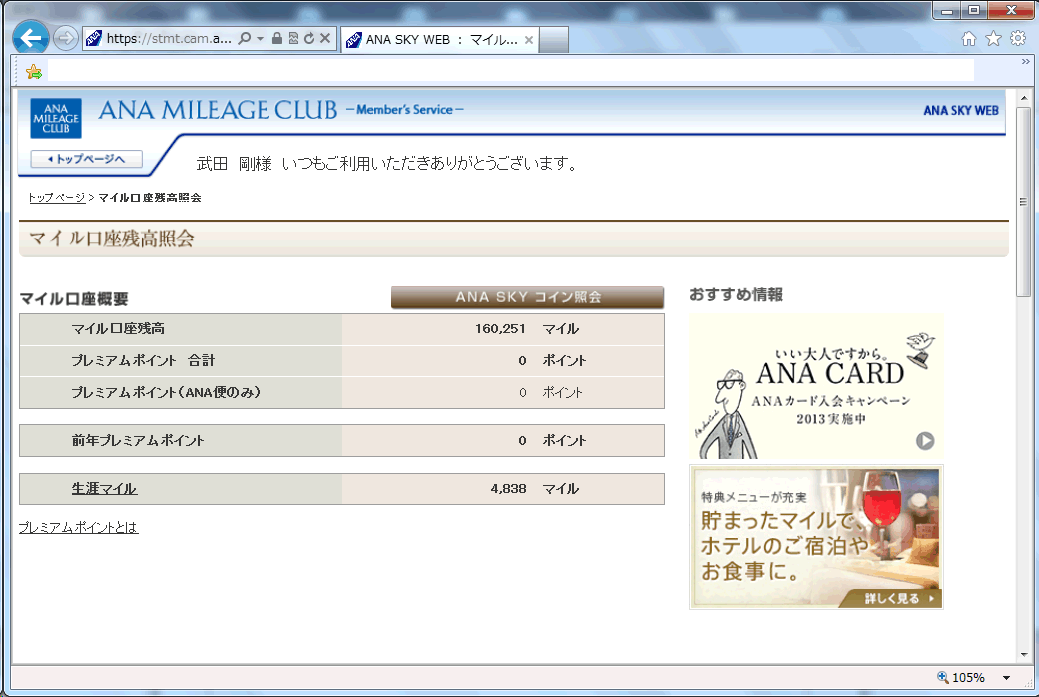This screenshot has width=1039, height=697.
Task: Click the scrollbar down arrow
Action: point(1024,655)
